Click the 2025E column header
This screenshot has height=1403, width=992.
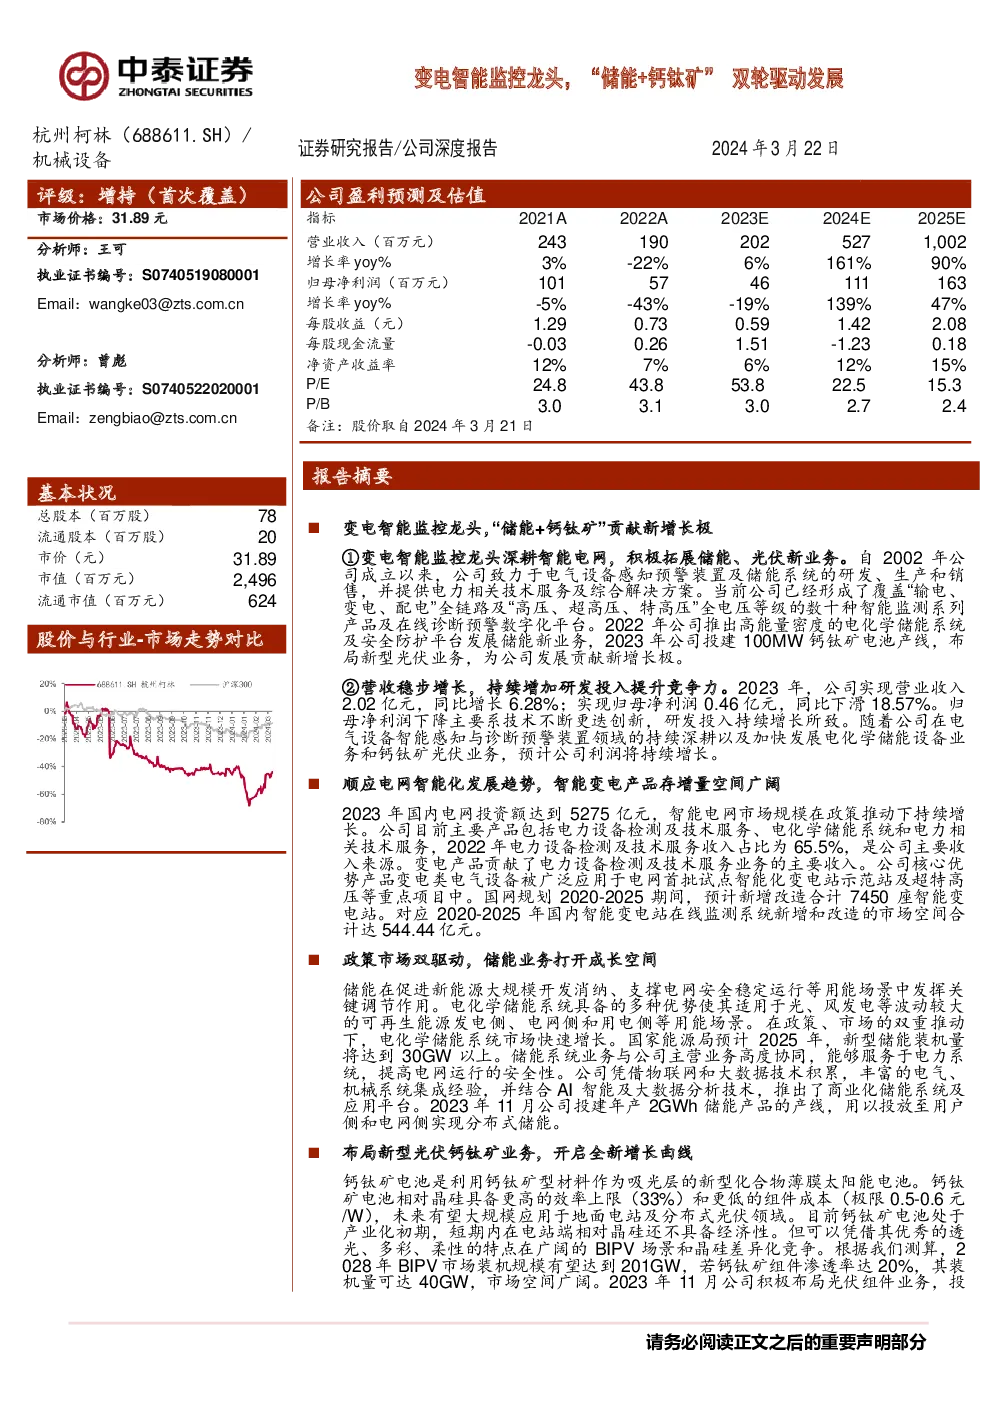942,218
